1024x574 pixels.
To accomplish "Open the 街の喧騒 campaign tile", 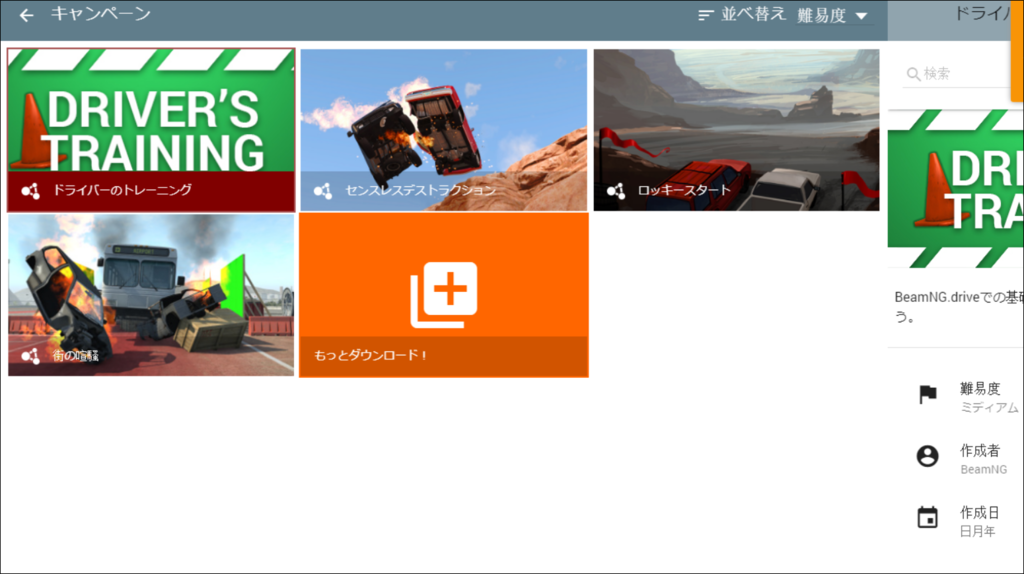I will click(x=151, y=295).
